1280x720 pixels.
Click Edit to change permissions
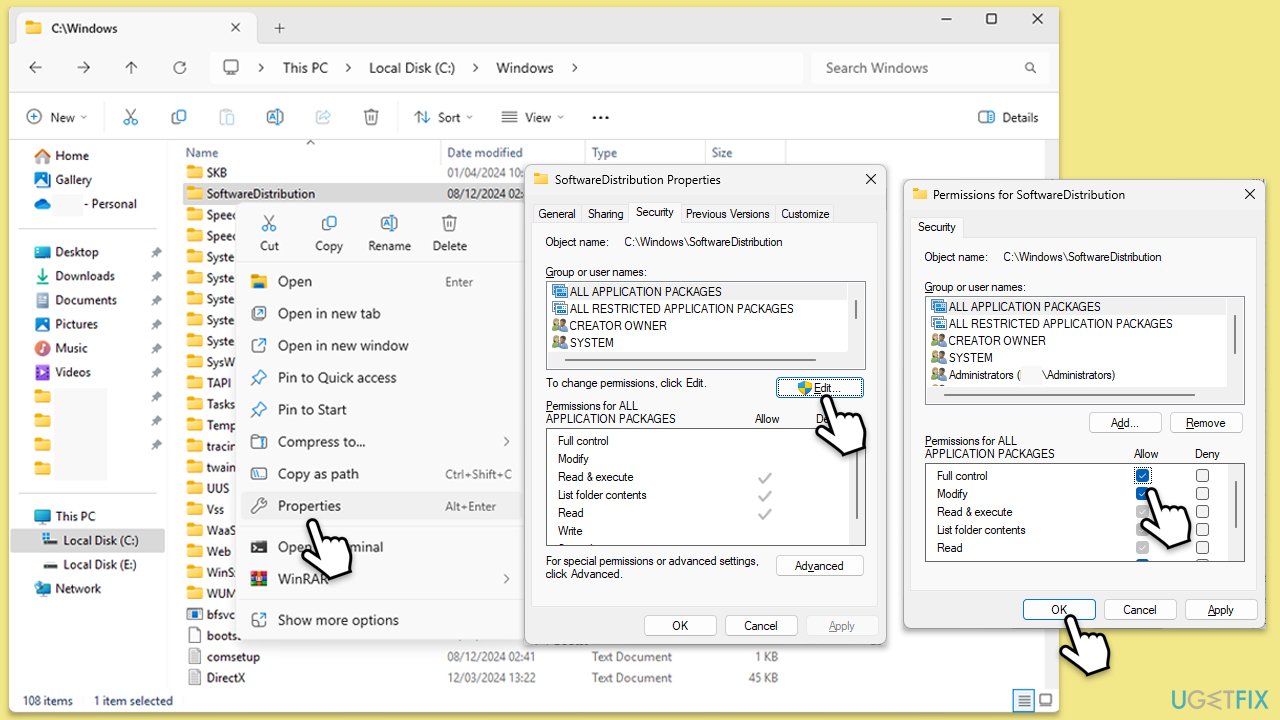pyautogui.click(x=819, y=388)
